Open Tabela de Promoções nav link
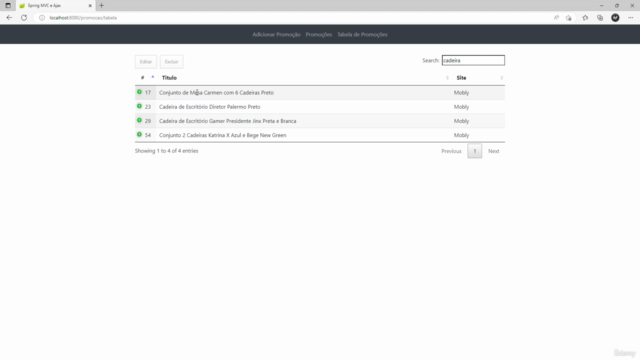This screenshot has width=640, height=360. coord(362,35)
